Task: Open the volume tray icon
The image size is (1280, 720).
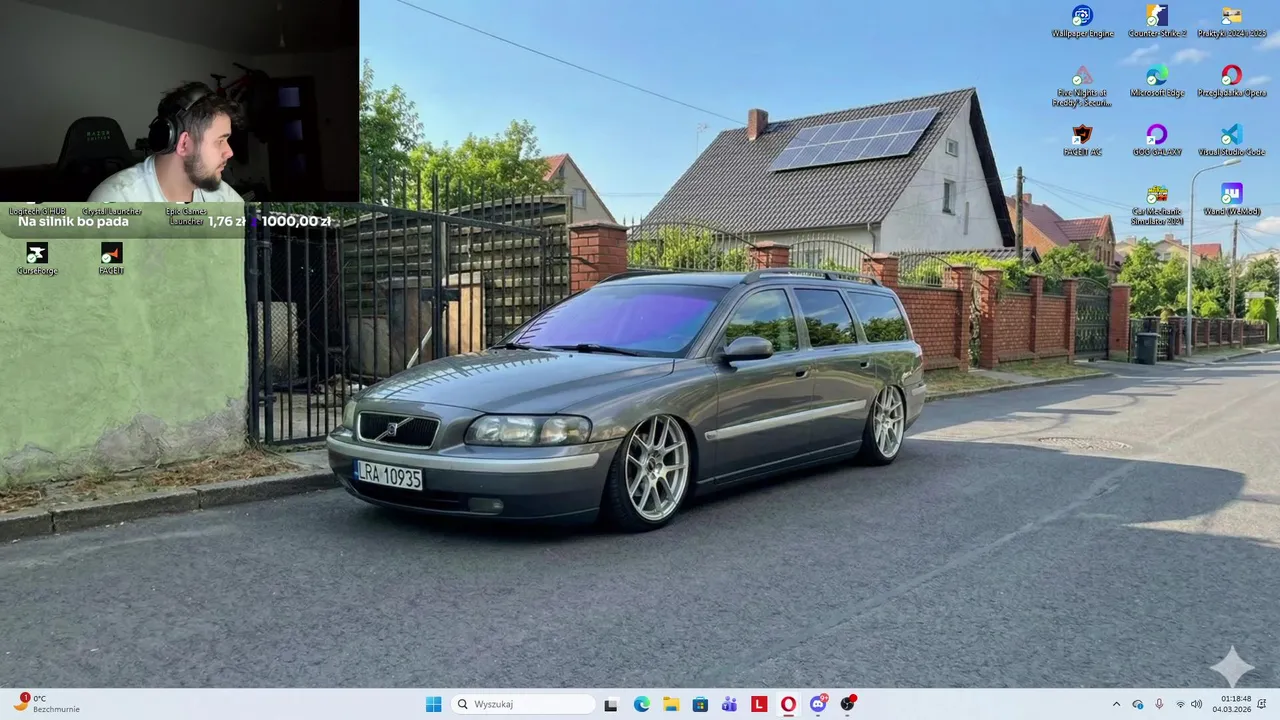Action: [x=1197, y=704]
